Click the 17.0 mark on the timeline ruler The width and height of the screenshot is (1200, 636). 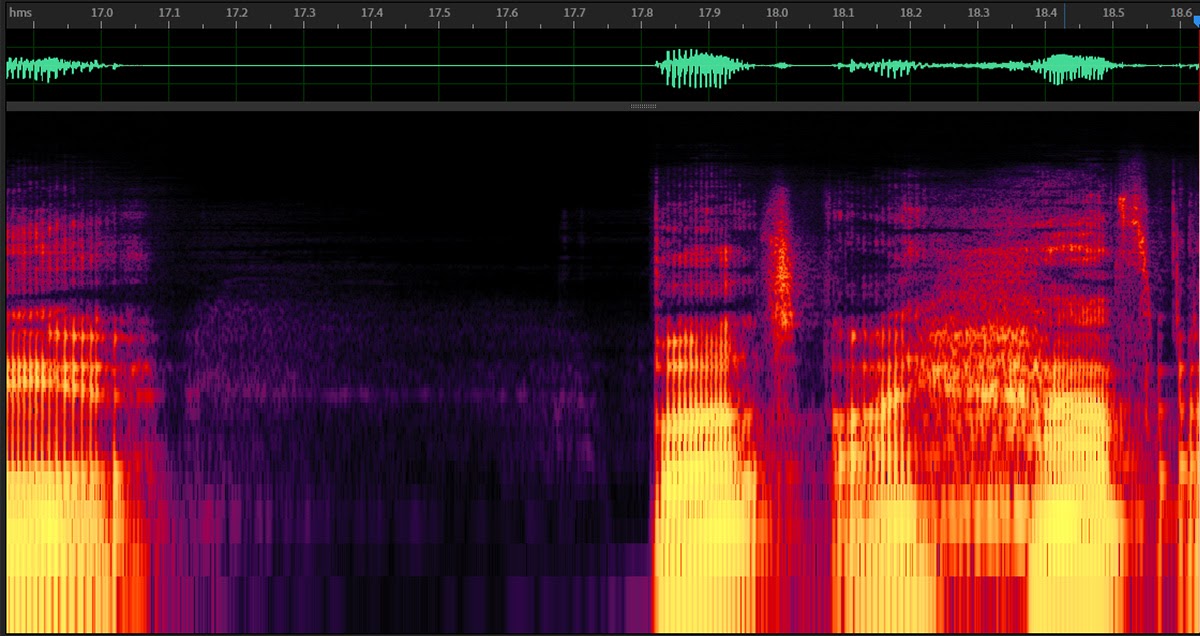coord(100,14)
